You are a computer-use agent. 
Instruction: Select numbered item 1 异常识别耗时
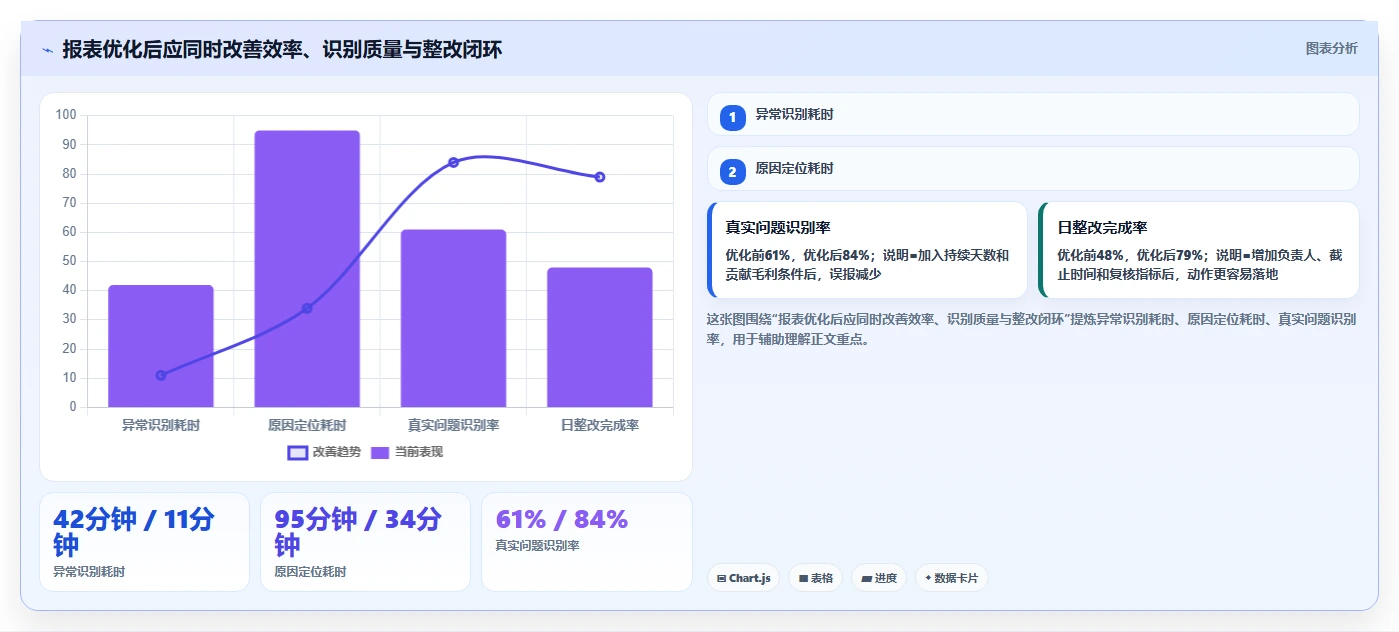1033,115
